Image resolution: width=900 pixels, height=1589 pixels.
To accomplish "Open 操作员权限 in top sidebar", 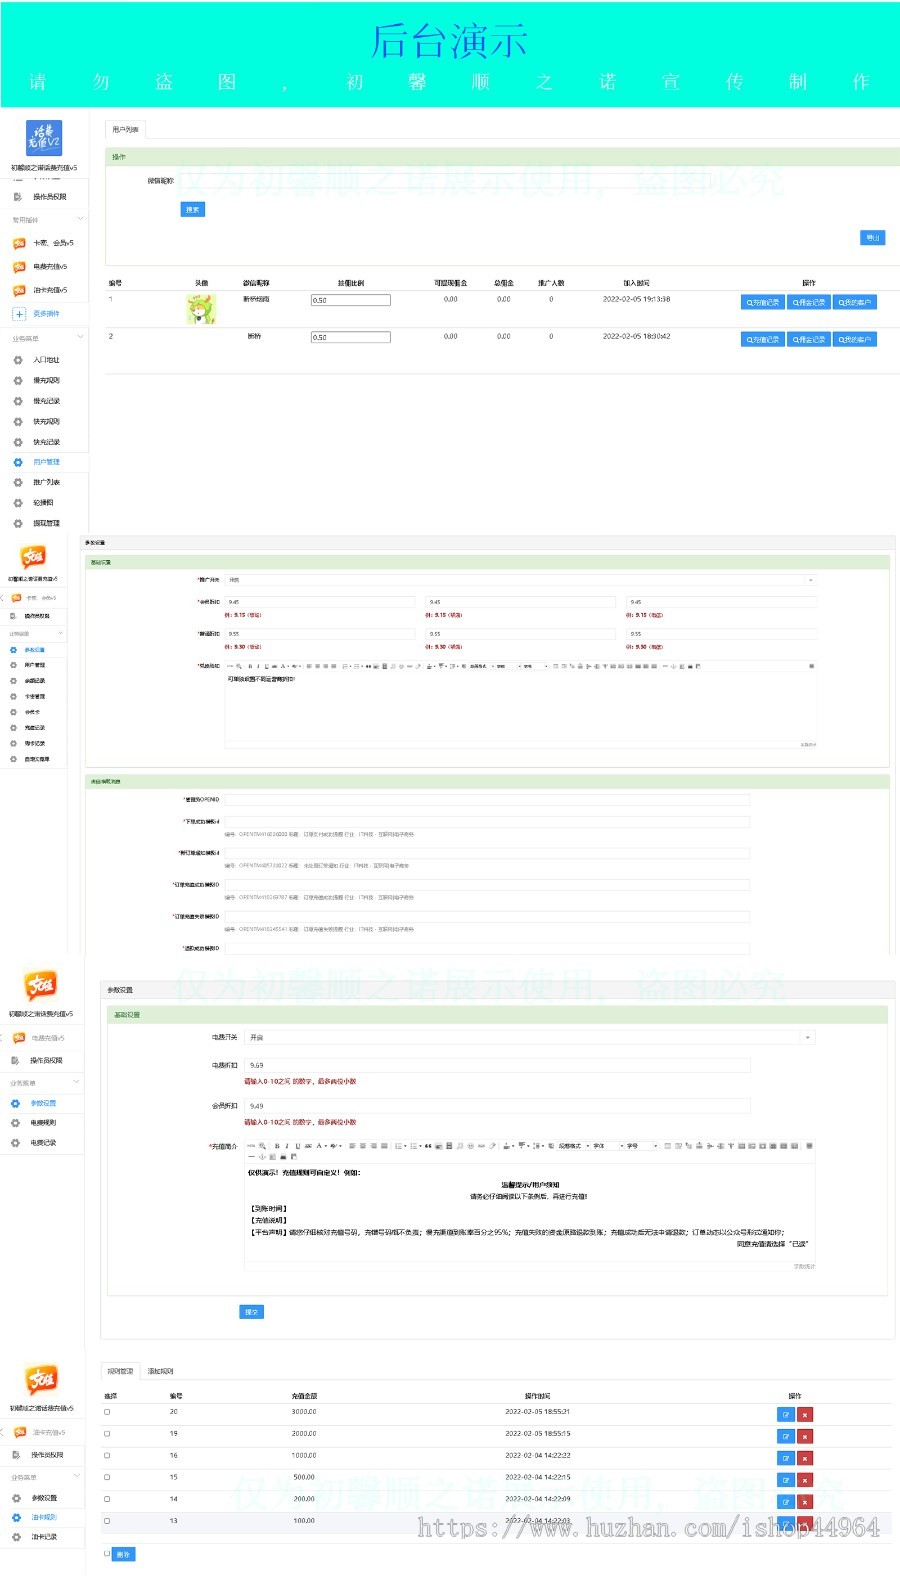I will click(40, 197).
